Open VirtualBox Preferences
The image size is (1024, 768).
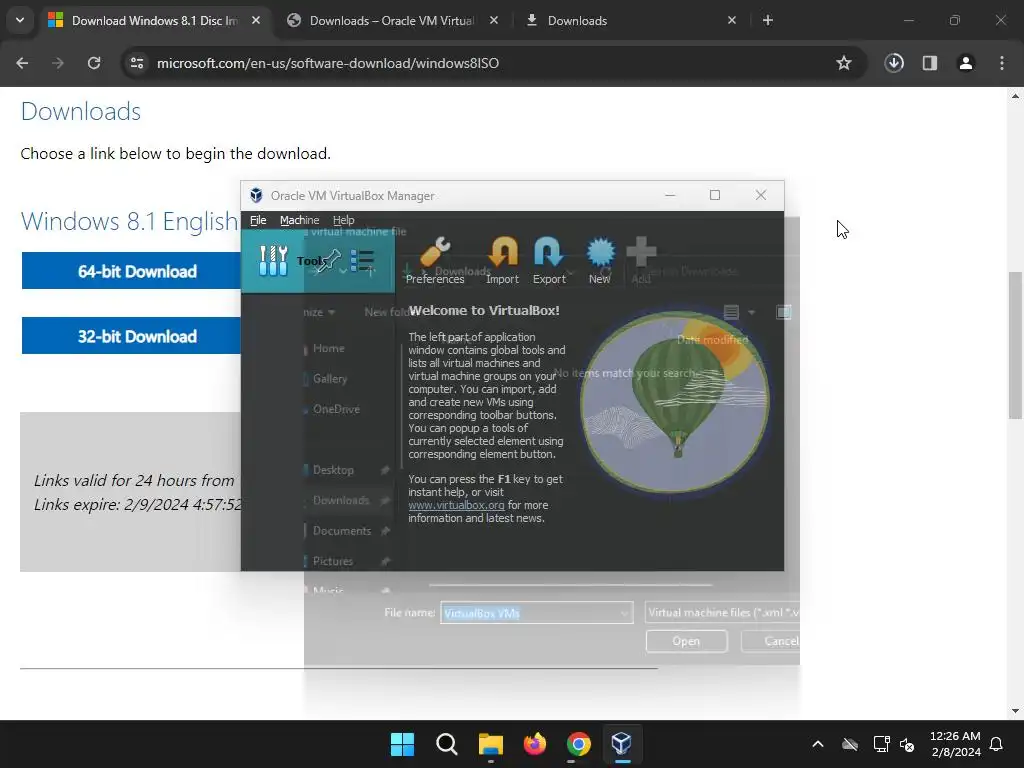(x=435, y=261)
